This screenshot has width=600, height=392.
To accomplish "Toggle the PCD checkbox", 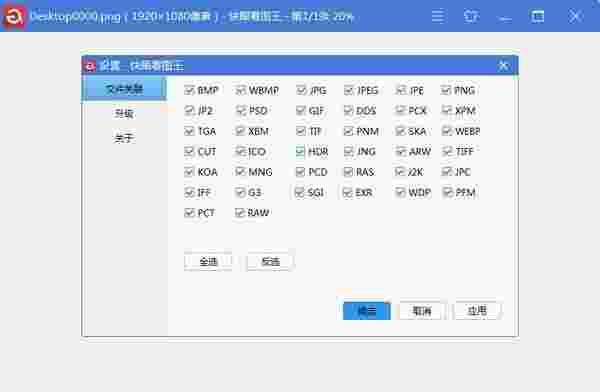I will (301, 172).
